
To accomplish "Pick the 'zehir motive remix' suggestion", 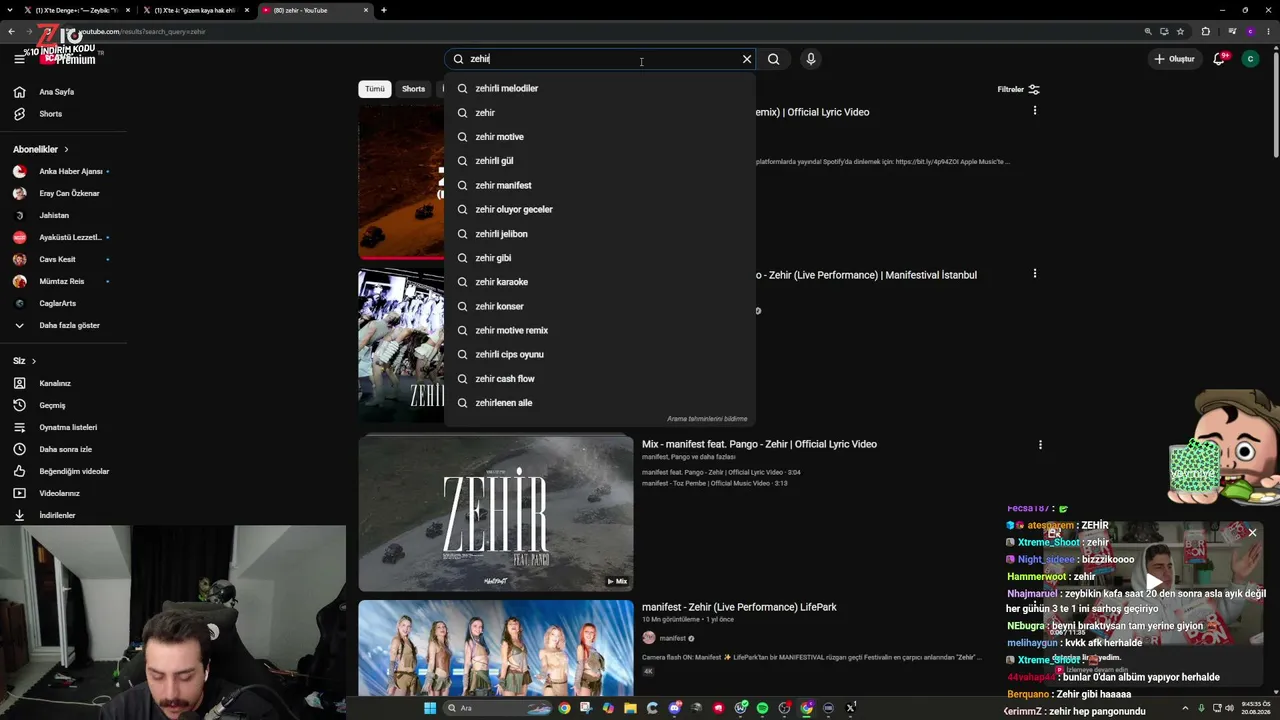I will tap(600, 330).
